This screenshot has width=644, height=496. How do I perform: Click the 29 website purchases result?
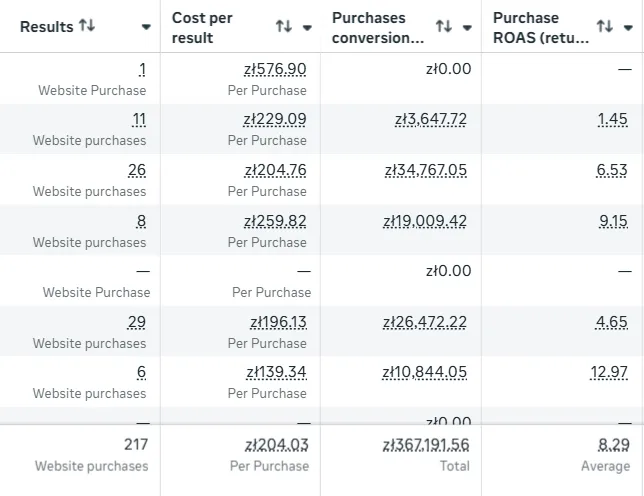(137, 321)
